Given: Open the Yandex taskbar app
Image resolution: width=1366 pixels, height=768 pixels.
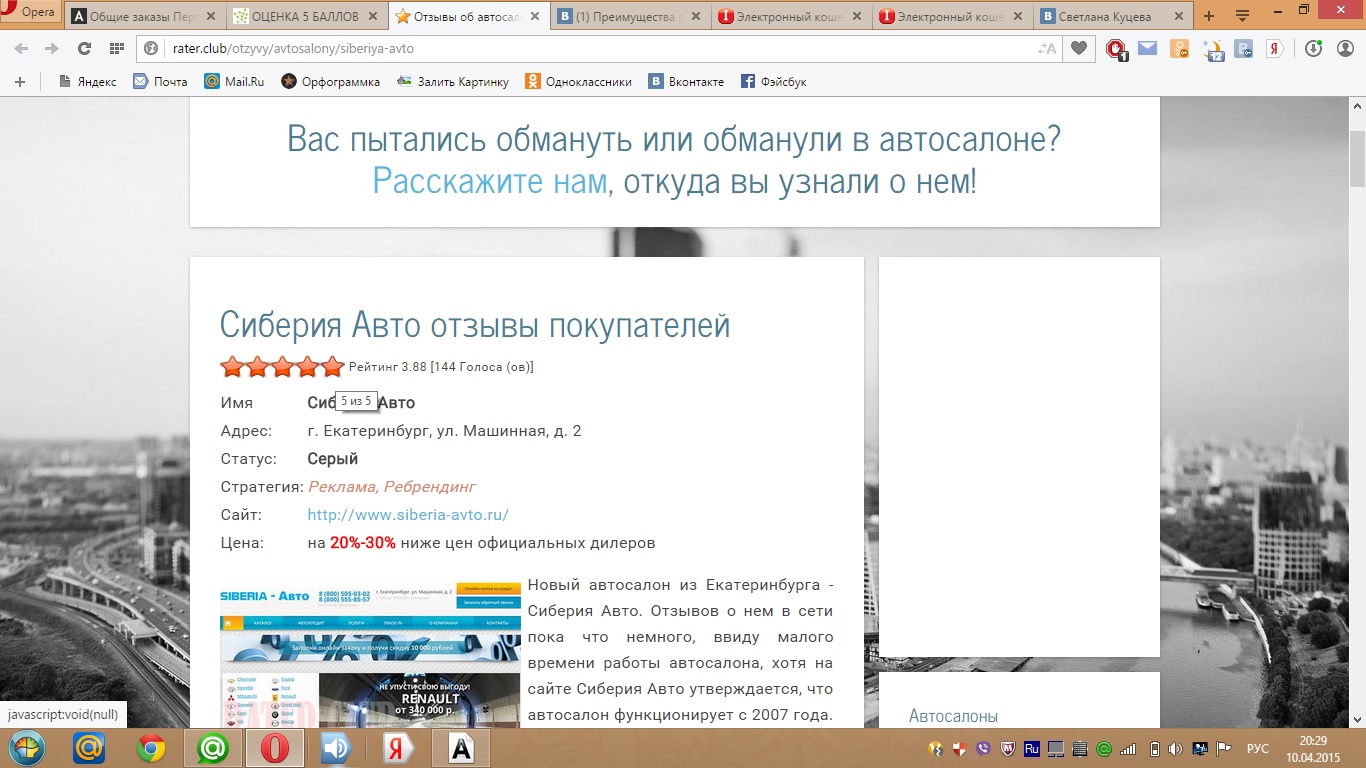Looking at the screenshot, I should pos(399,748).
